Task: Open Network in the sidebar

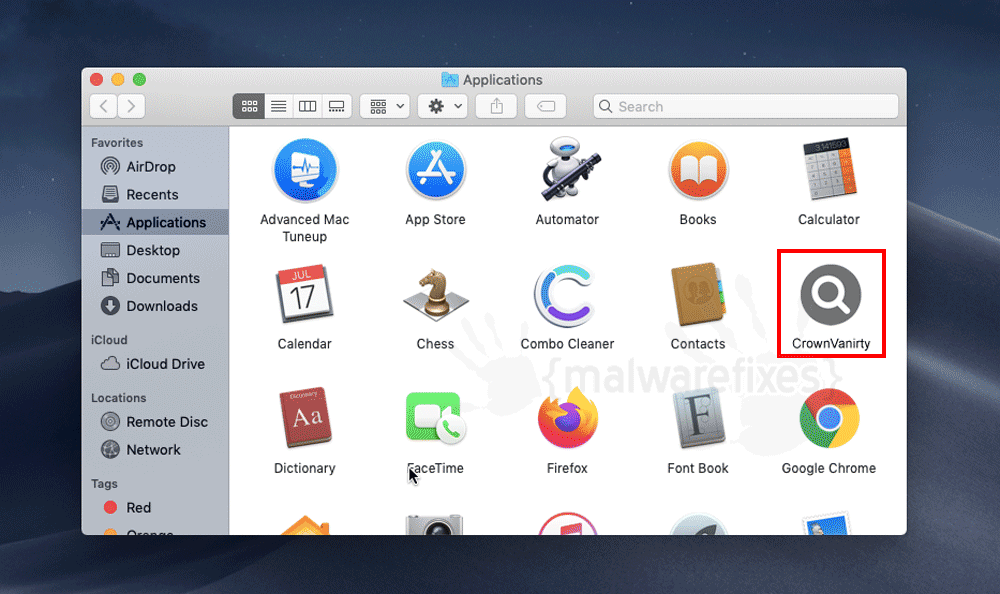Action: [155, 450]
